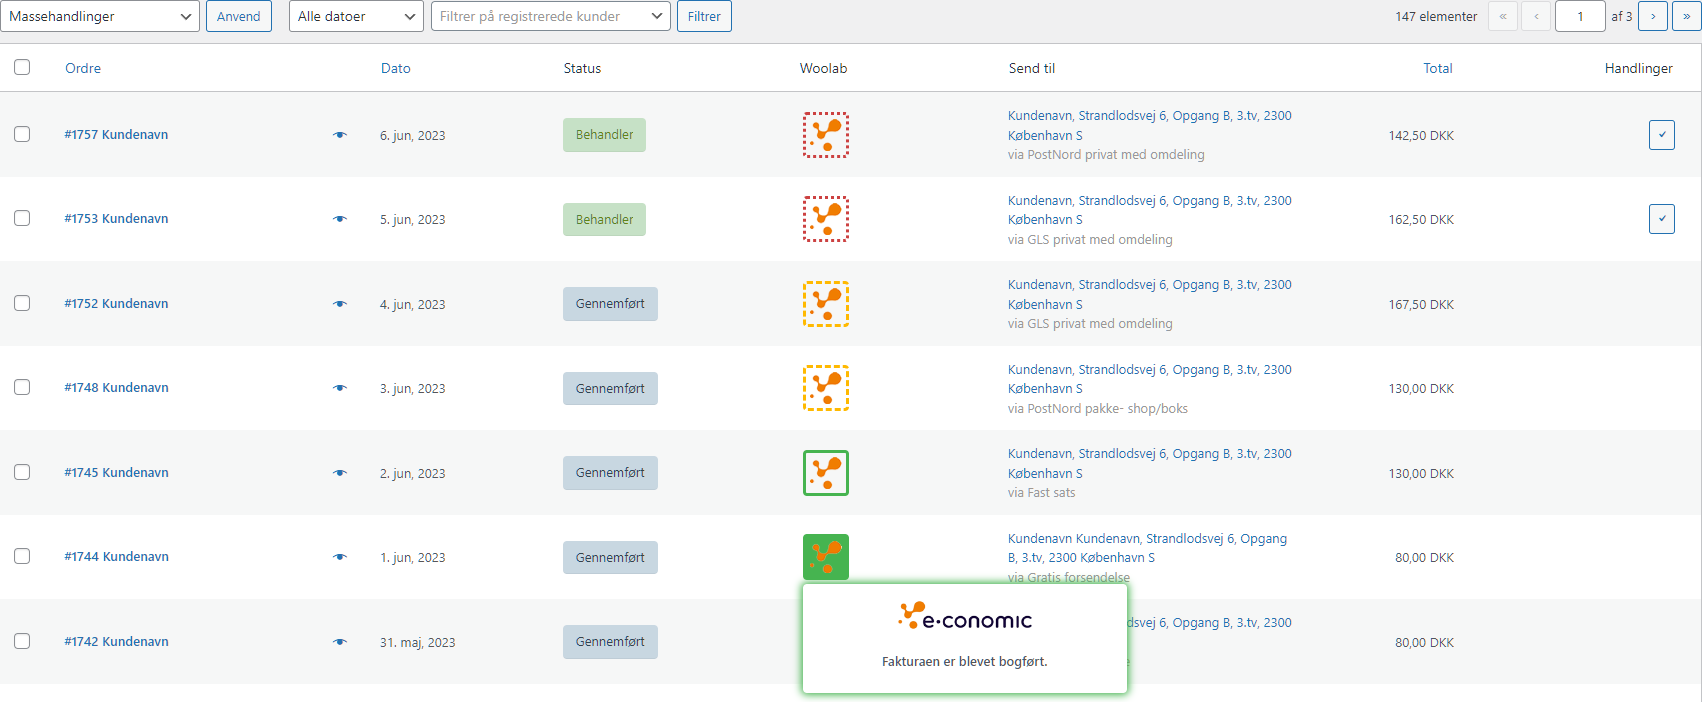This screenshot has height=702, width=1702.
Task: Open order #1752 Kundenavn link
Action: pyautogui.click(x=116, y=304)
